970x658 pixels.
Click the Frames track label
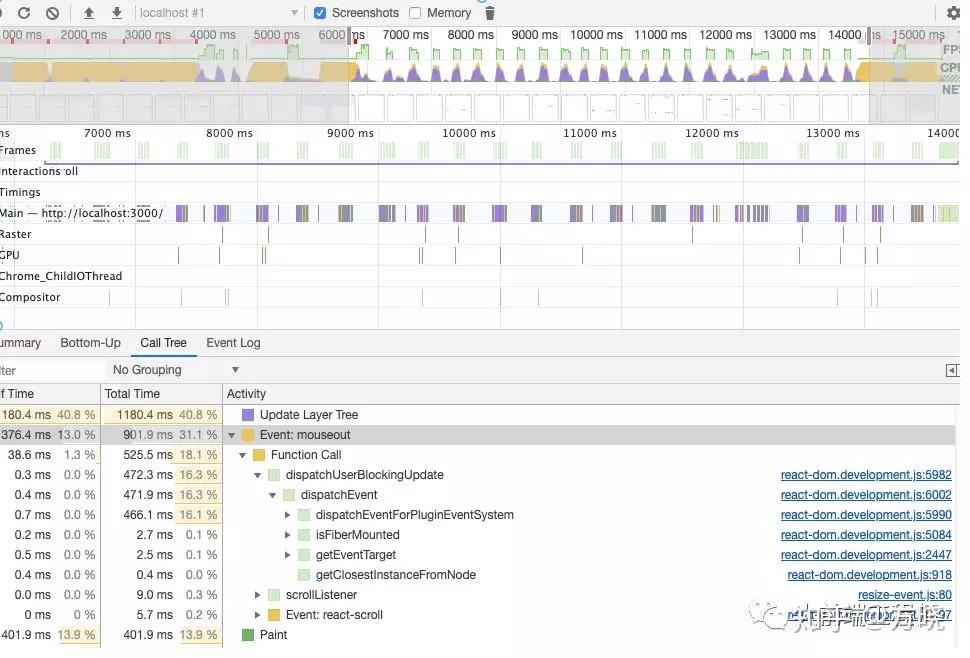18,150
